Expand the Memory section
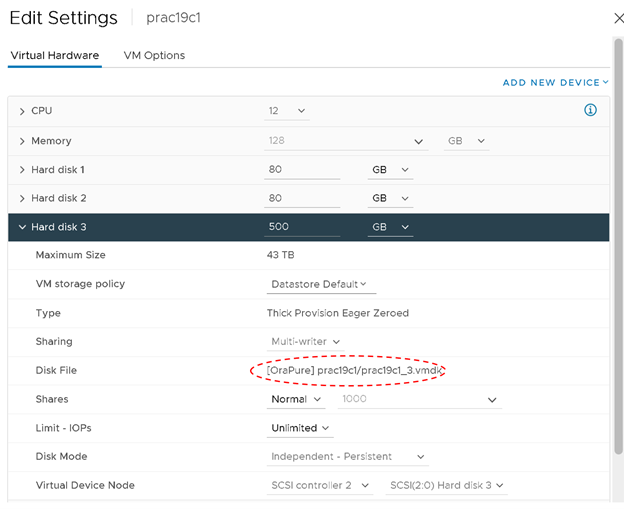Viewport: 624px width, 509px height. (x=22, y=141)
